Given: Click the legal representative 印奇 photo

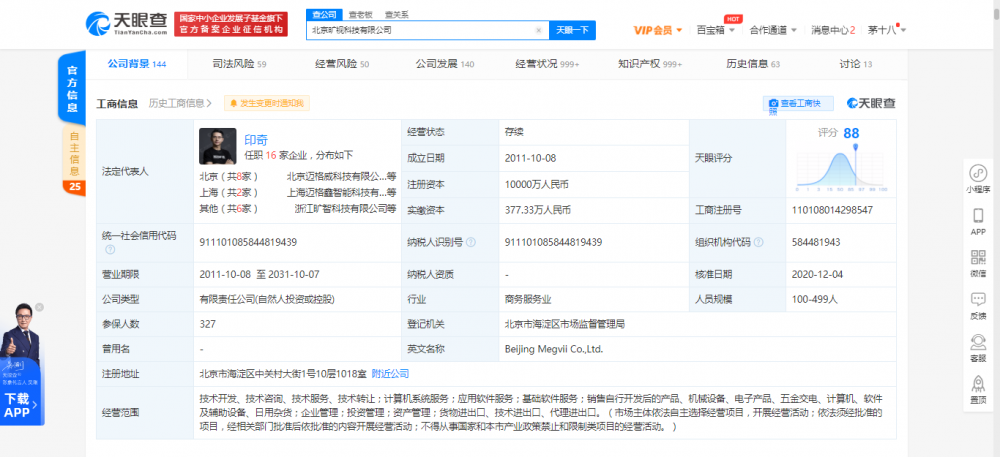Looking at the screenshot, I should click(x=217, y=145).
